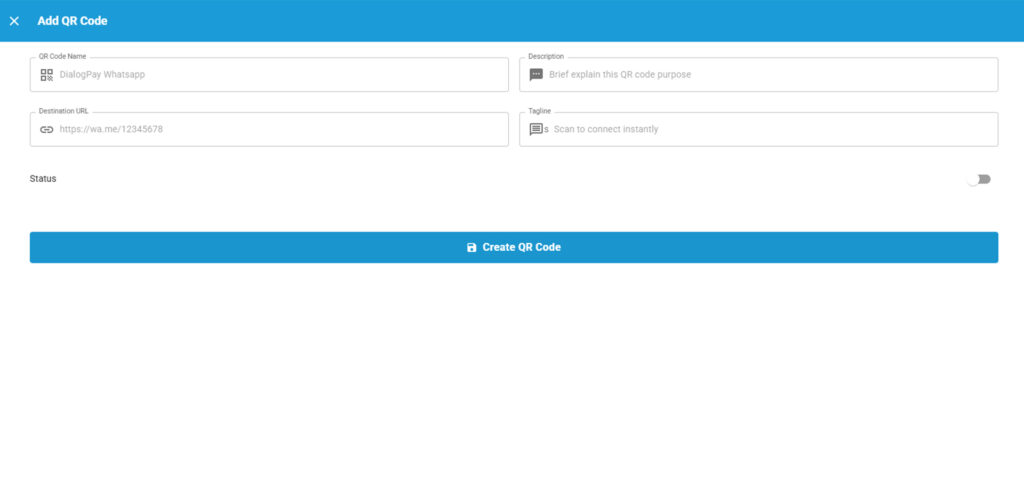Viewport: 1024px width, 480px height.
Task: Click the chain link icon in Destination URL
Action: (47, 129)
